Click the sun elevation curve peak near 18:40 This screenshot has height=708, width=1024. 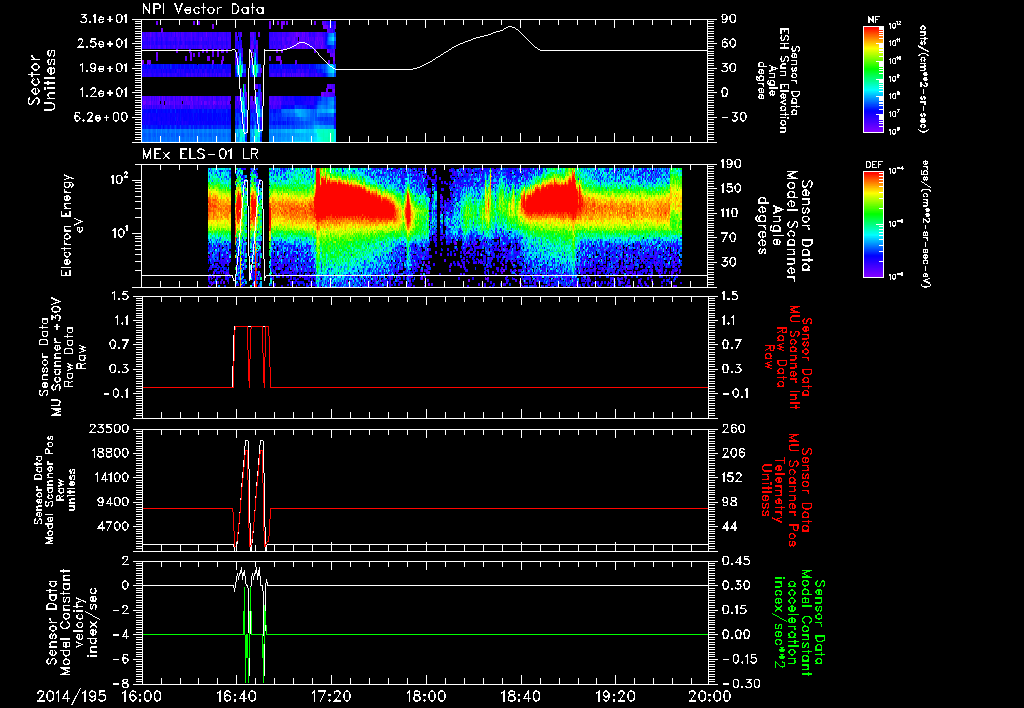510,27
